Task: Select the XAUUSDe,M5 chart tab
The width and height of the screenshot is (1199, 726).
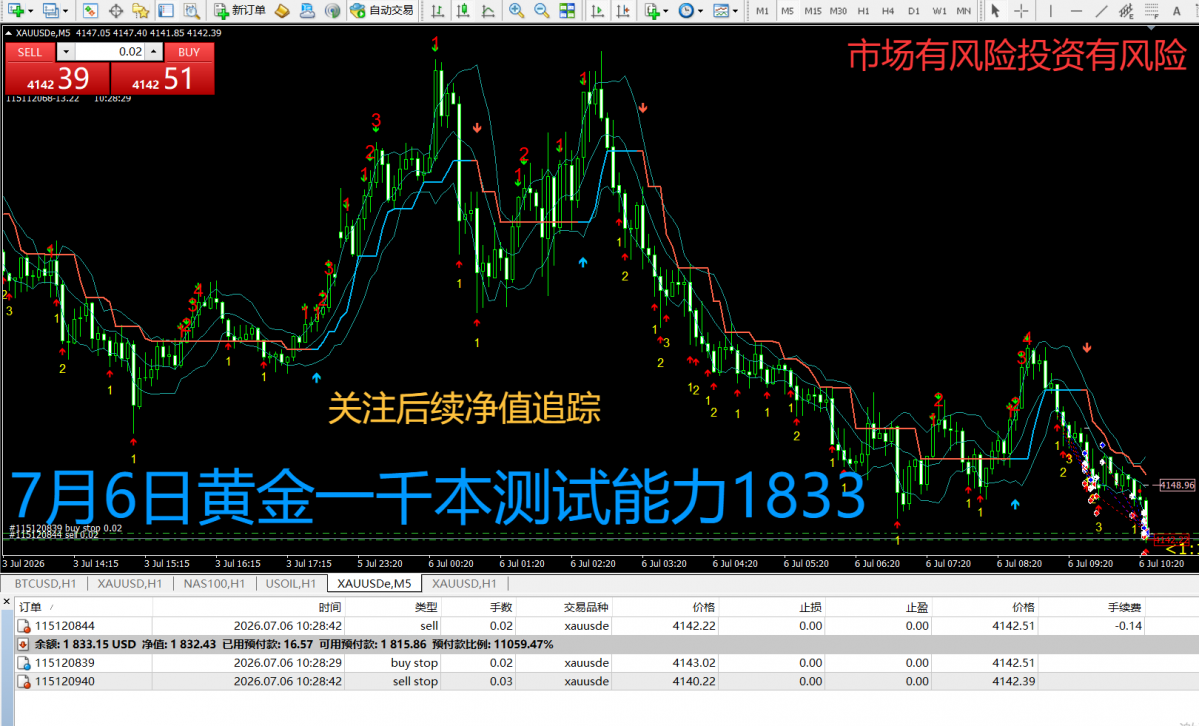Action: pyautogui.click(x=374, y=584)
